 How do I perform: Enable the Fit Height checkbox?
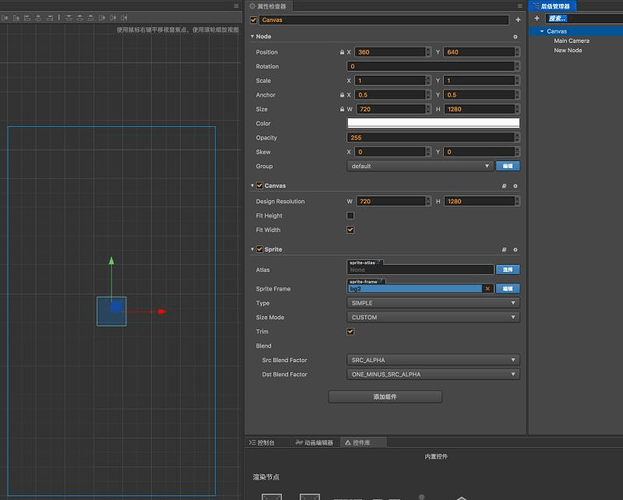click(350, 215)
